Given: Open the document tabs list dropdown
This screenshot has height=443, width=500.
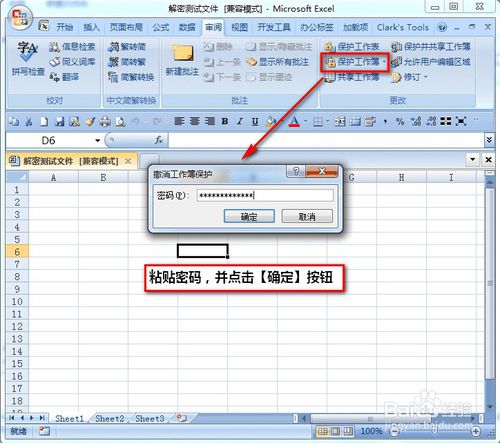Looking at the screenshot, I should [x=473, y=159].
